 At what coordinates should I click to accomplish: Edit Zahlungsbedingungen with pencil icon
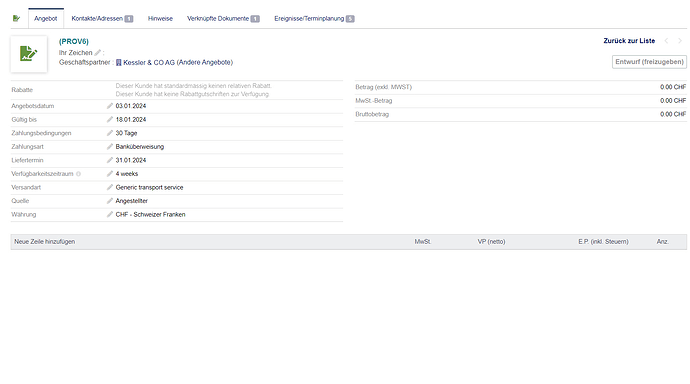(110, 133)
